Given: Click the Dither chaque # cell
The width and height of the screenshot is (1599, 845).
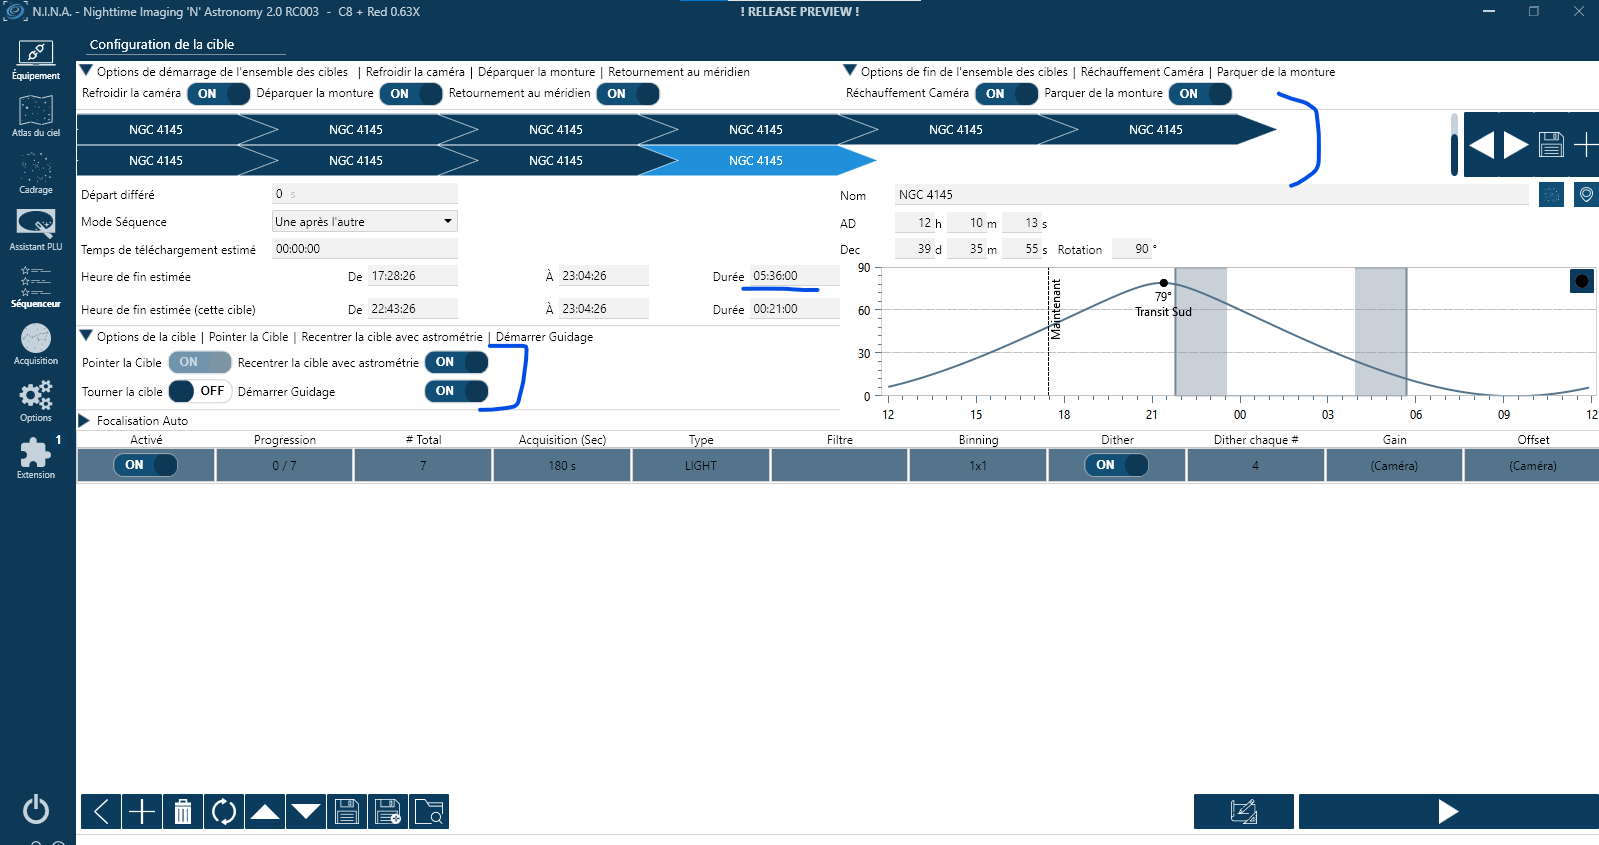Looking at the screenshot, I should pos(1255,465).
